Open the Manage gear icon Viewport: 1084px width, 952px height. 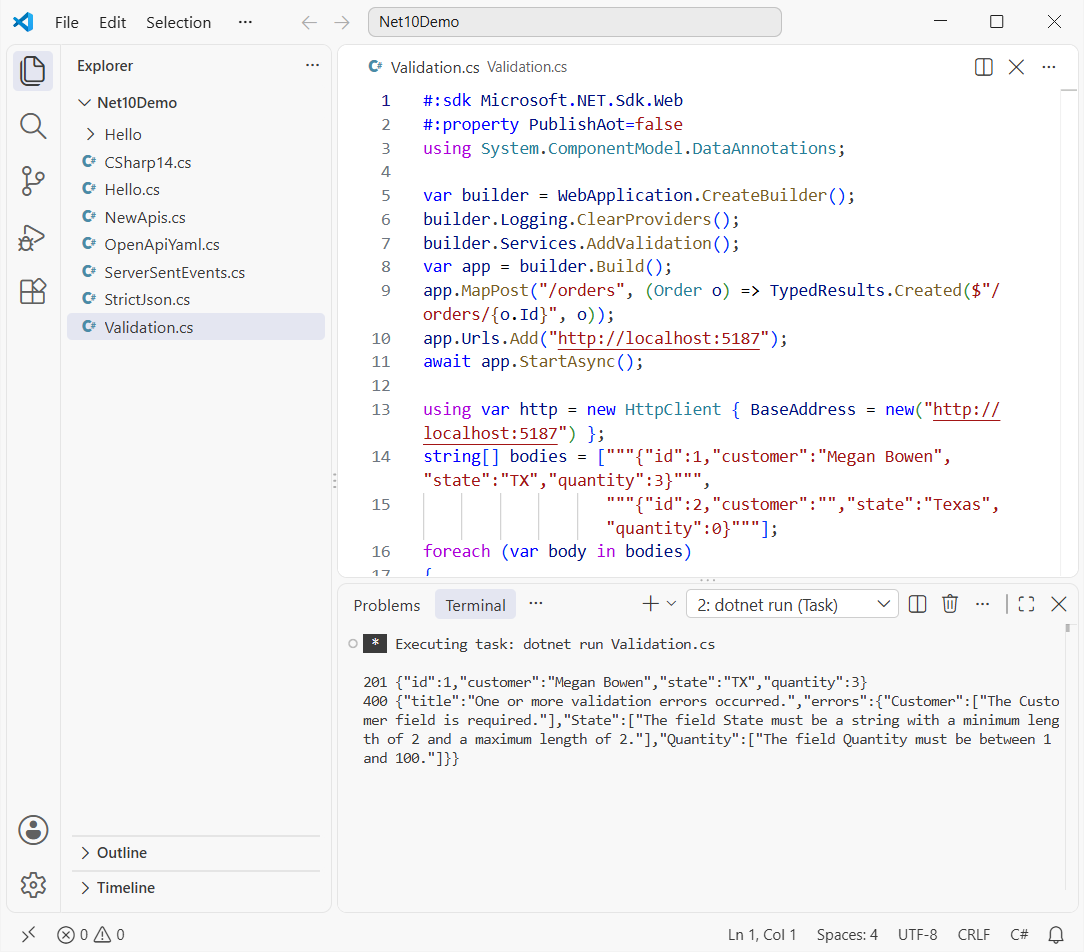coord(33,884)
